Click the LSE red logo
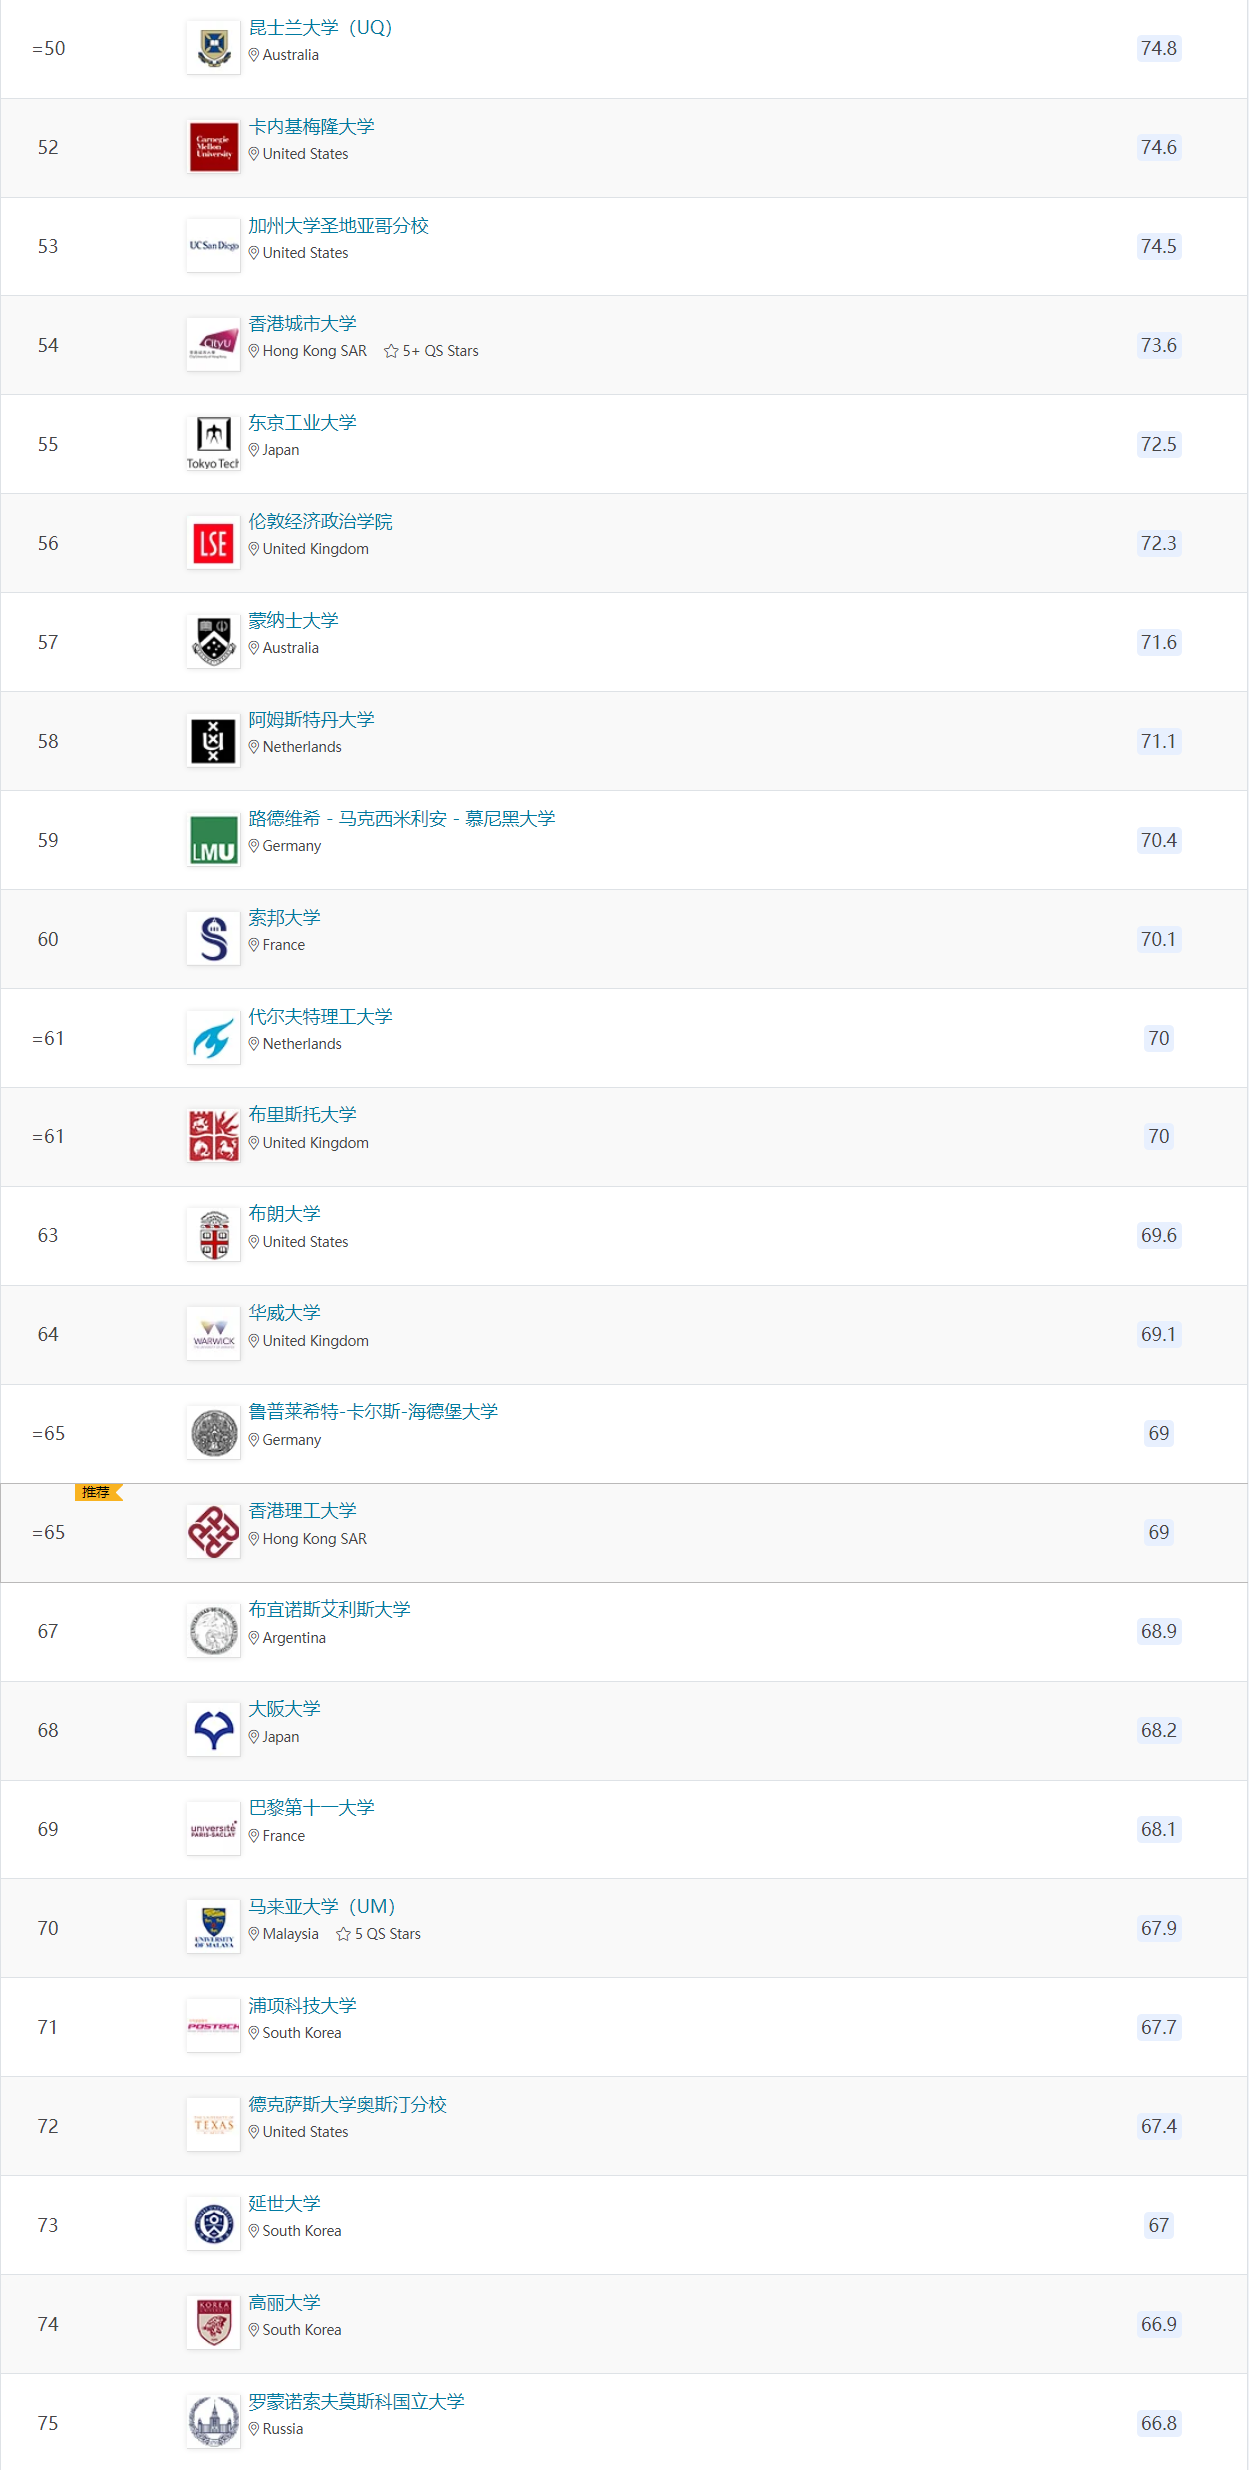Viewport: 1249px width, 2470px height. pyautogui.click(x=213, y=543)
